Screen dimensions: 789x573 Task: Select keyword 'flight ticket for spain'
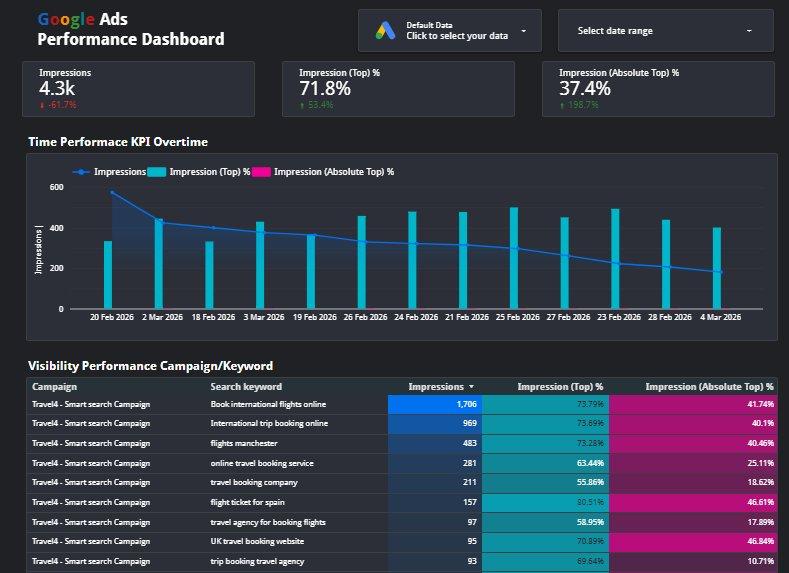pyautogui.click(x=248, y=503)
